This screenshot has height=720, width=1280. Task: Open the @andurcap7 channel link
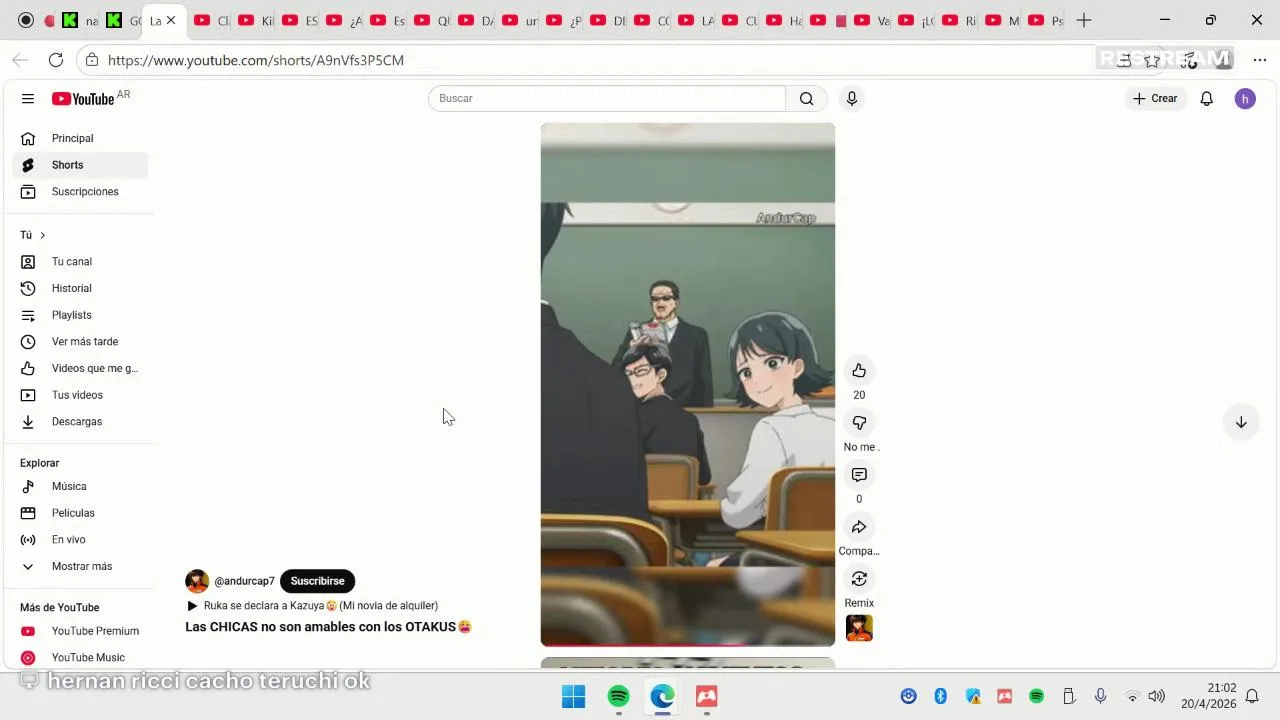pyautogui.click(x=244, y=581)
